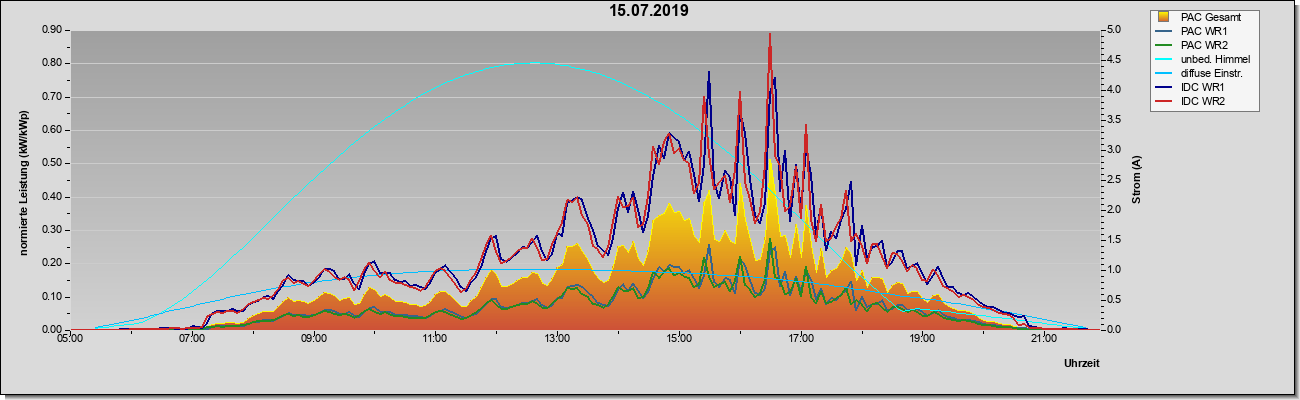Click the highest red IDC WR2 peak

tap(769, 35)
